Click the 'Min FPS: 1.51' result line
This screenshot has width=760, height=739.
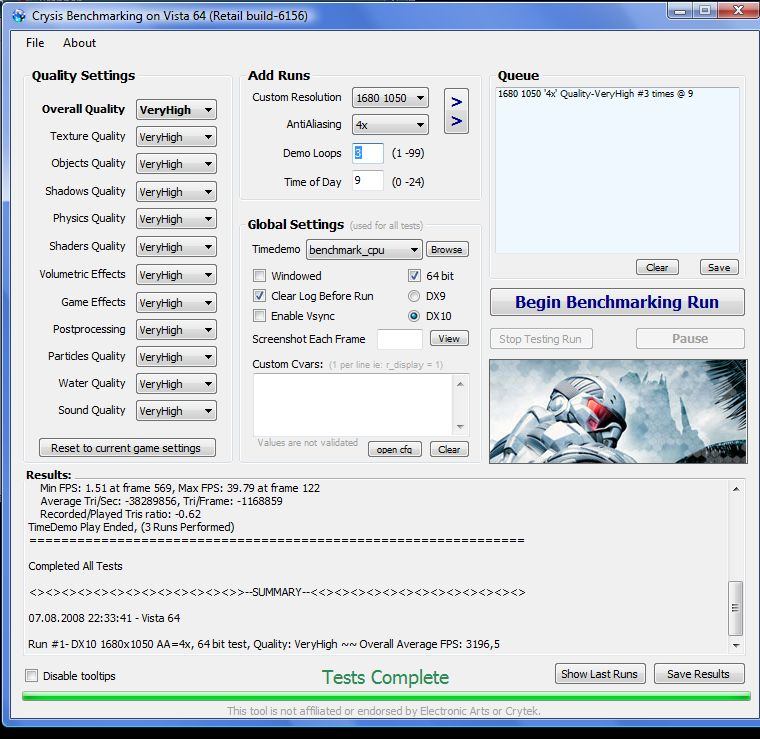180,488
